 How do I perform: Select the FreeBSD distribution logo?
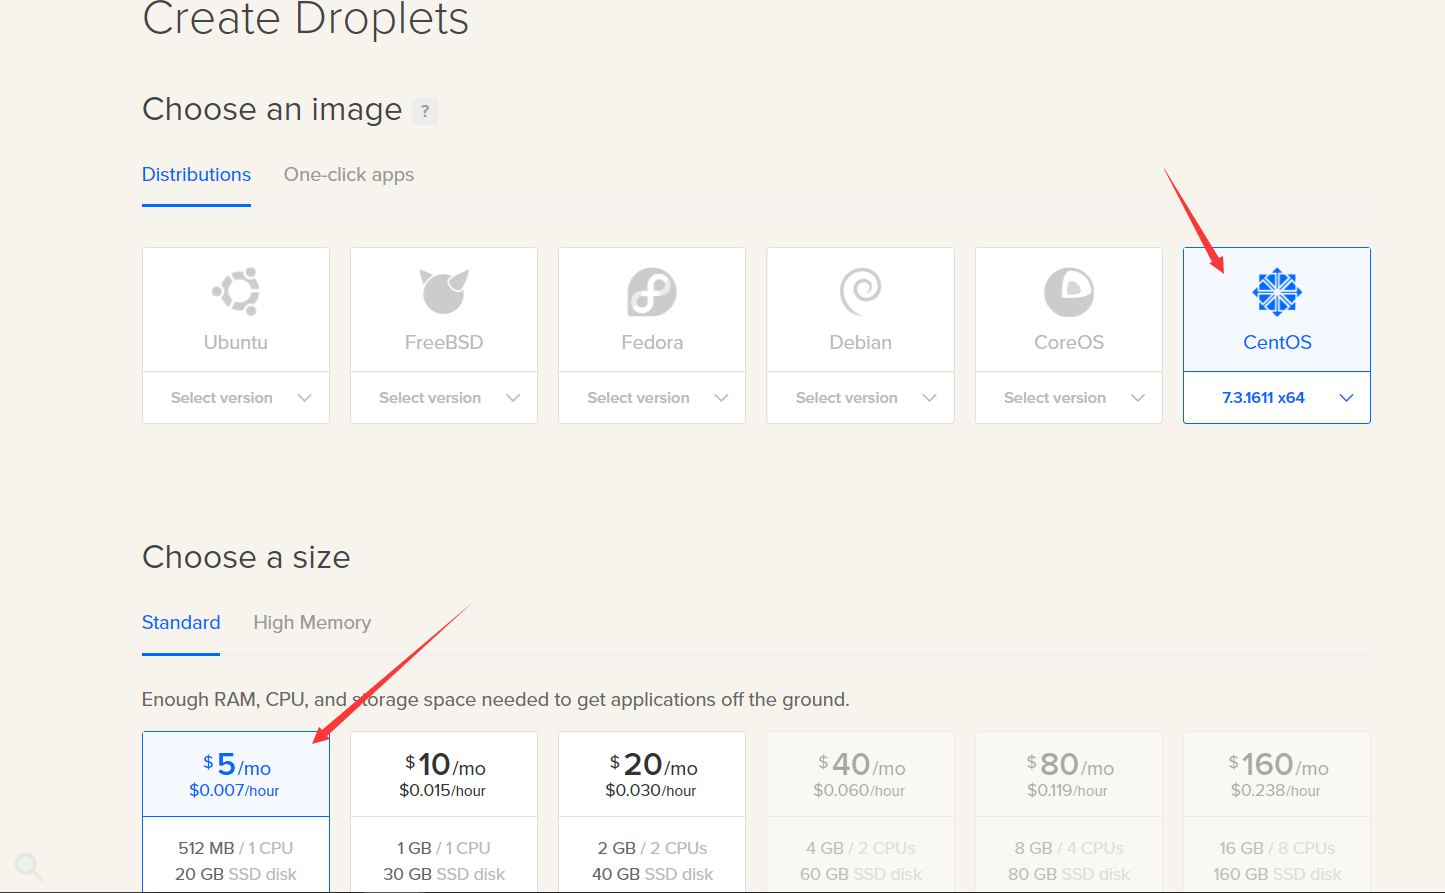[x=444, y=292]
